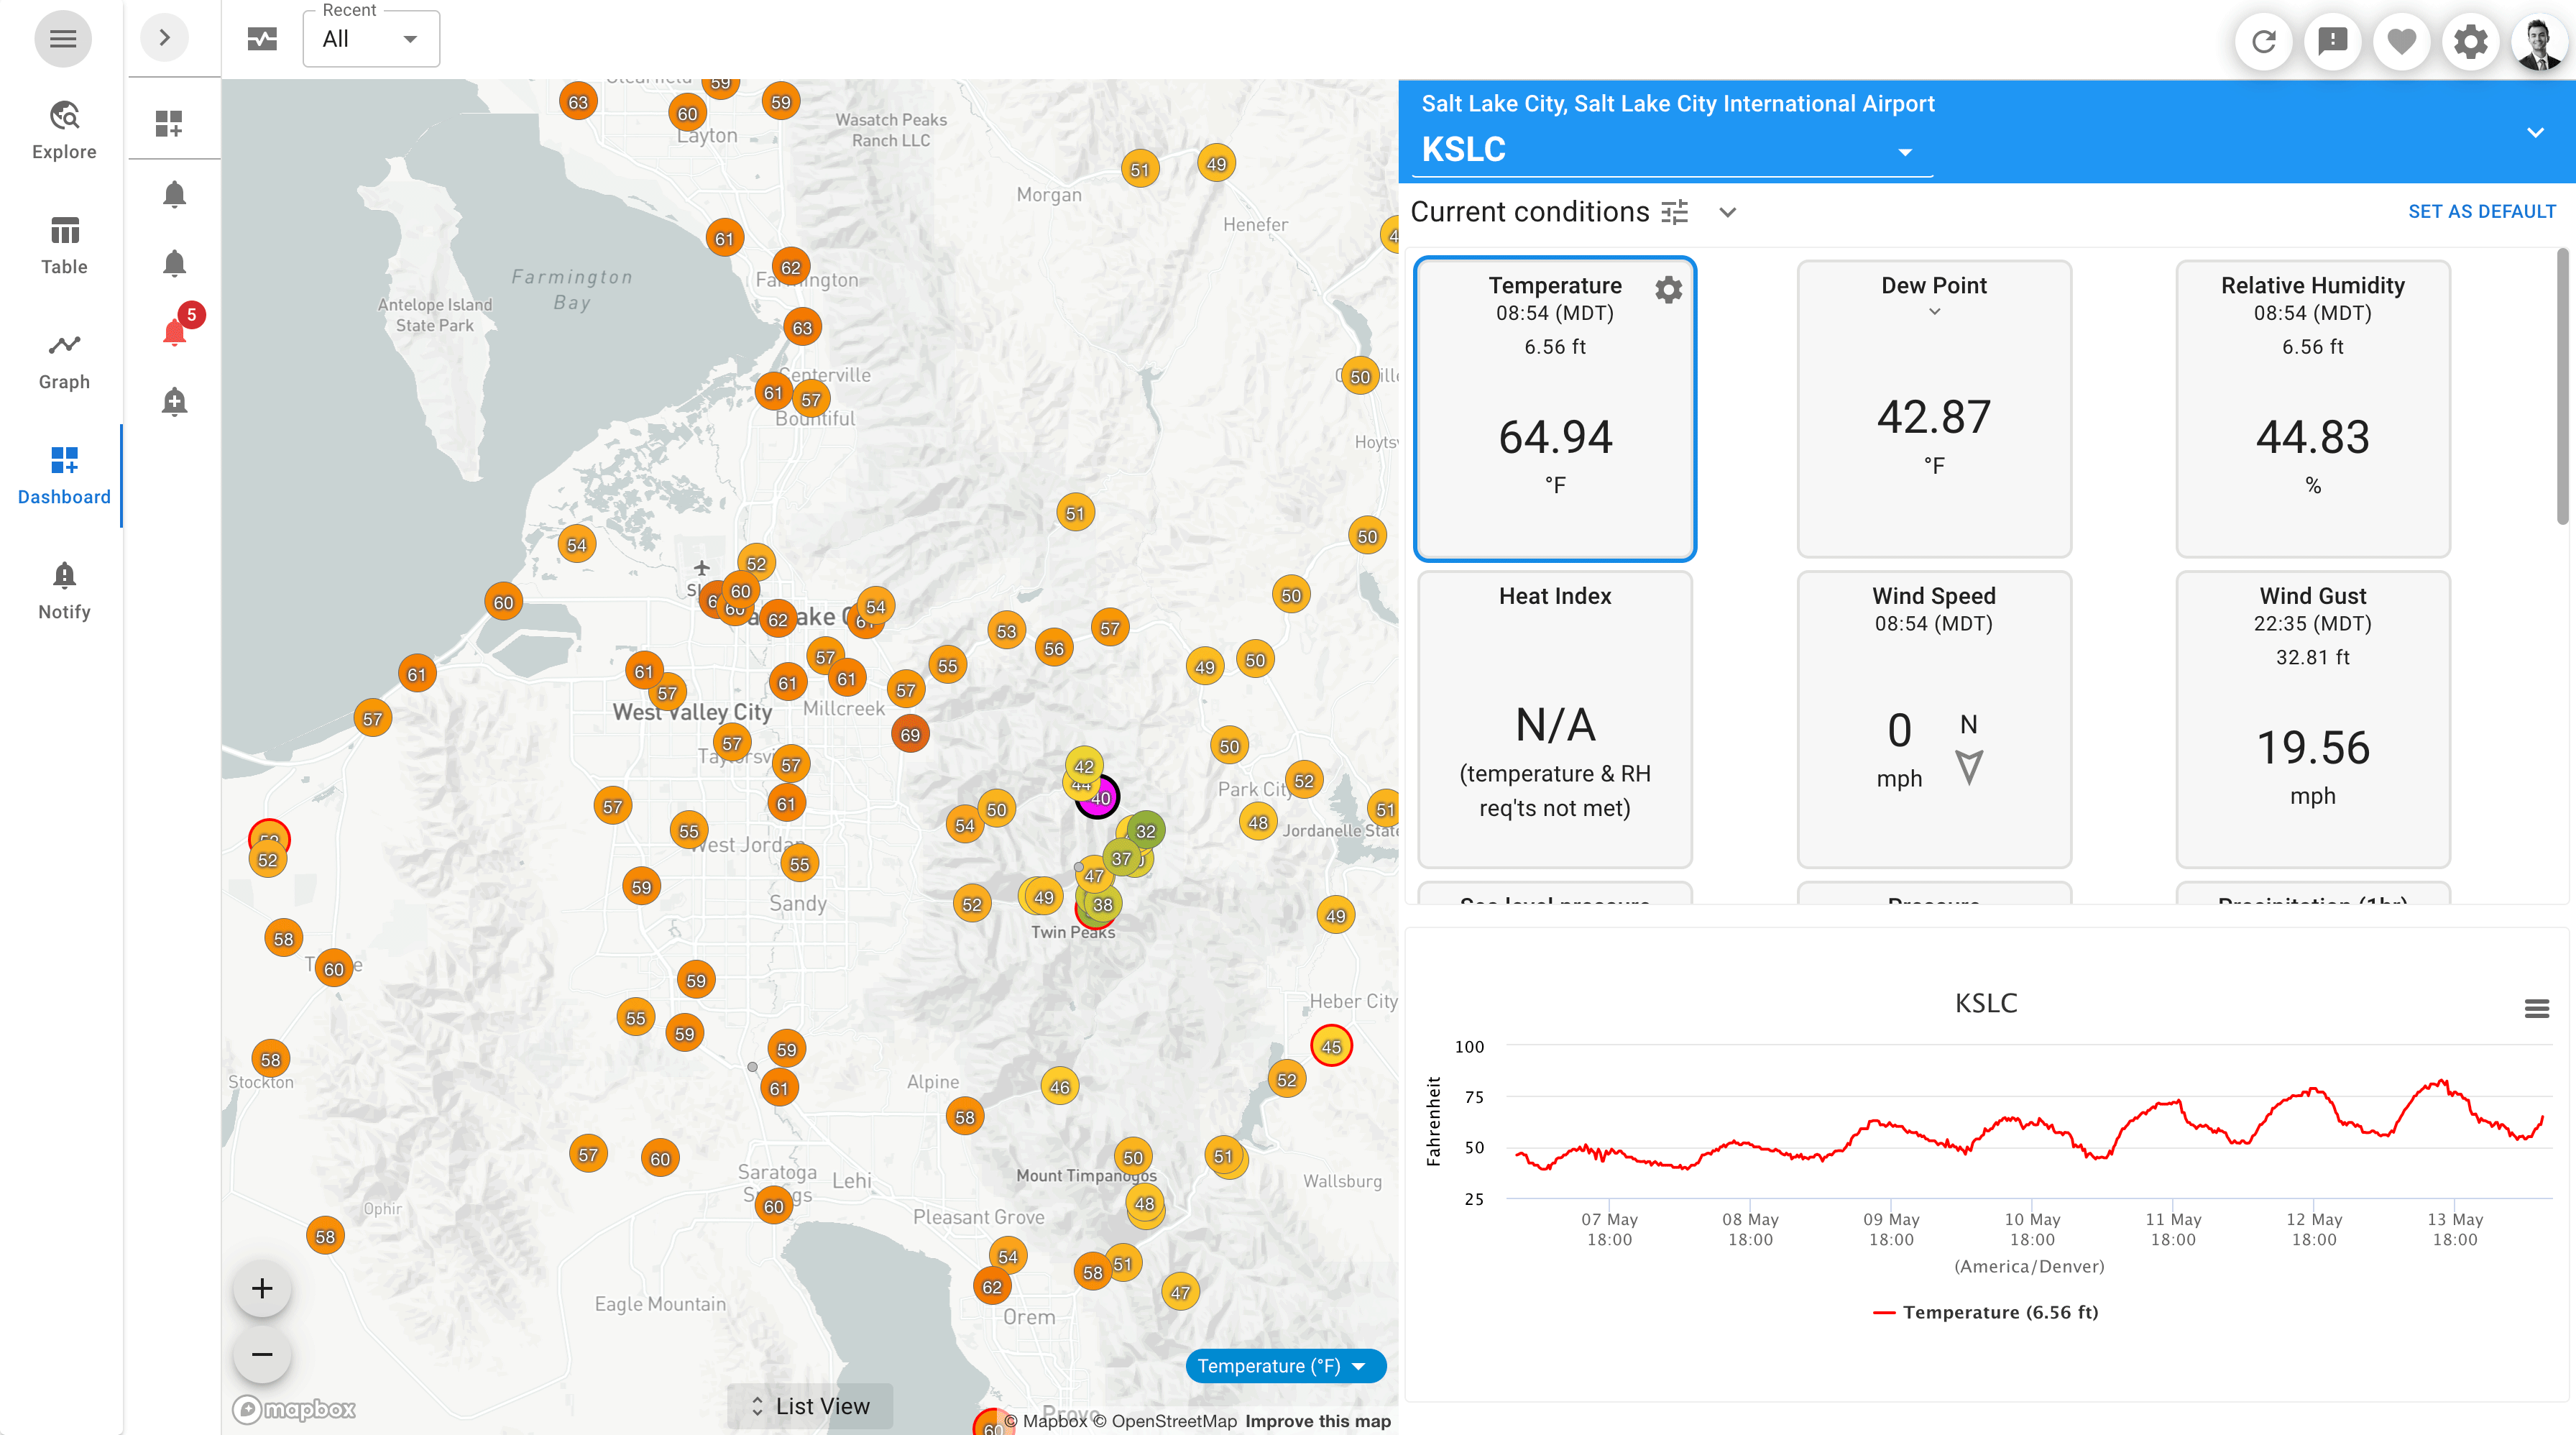Open the hamburger navigation menu
The height and width of the screenshot is (1435, 2576).
63,38
